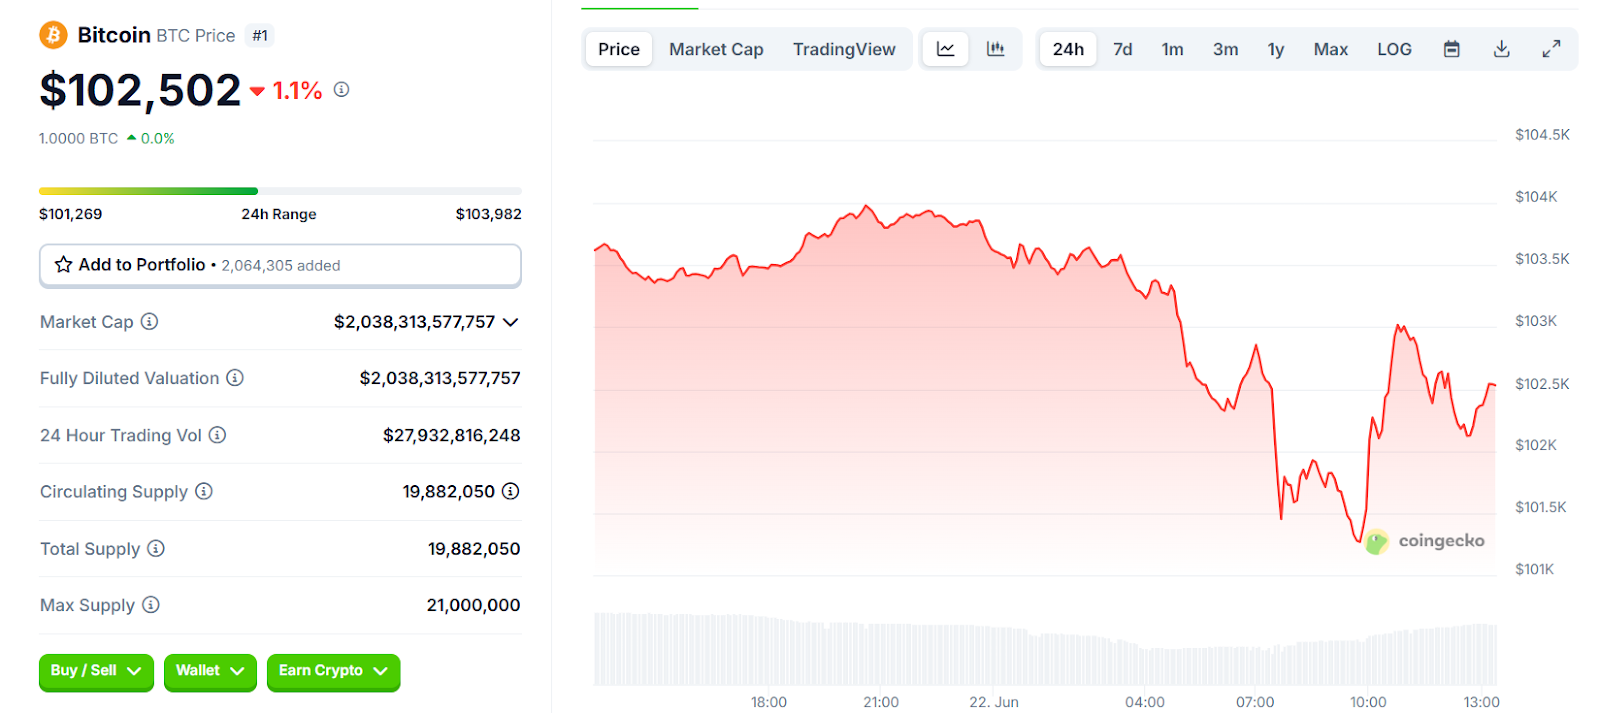Select the TradingView chart tab
This screenshot has height=713, width=1600.
844,49
